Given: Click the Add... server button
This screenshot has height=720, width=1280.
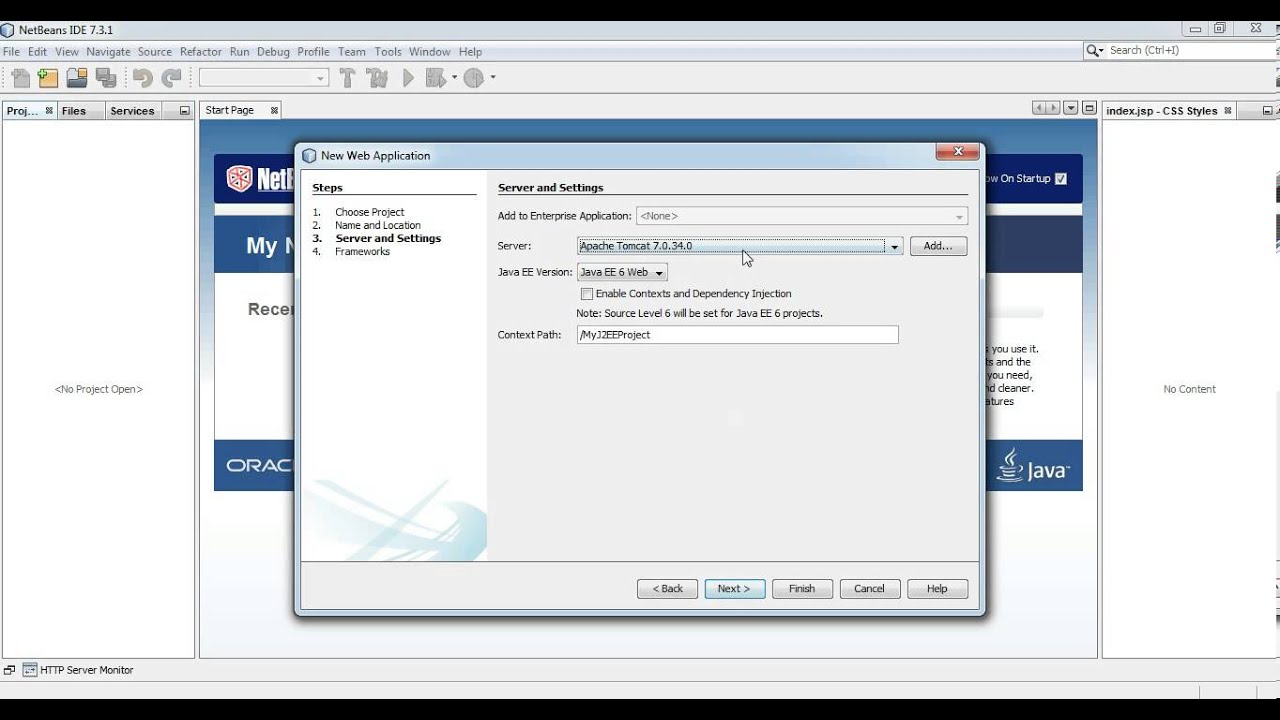Looking at the screenshot, I should click(938, 246).
